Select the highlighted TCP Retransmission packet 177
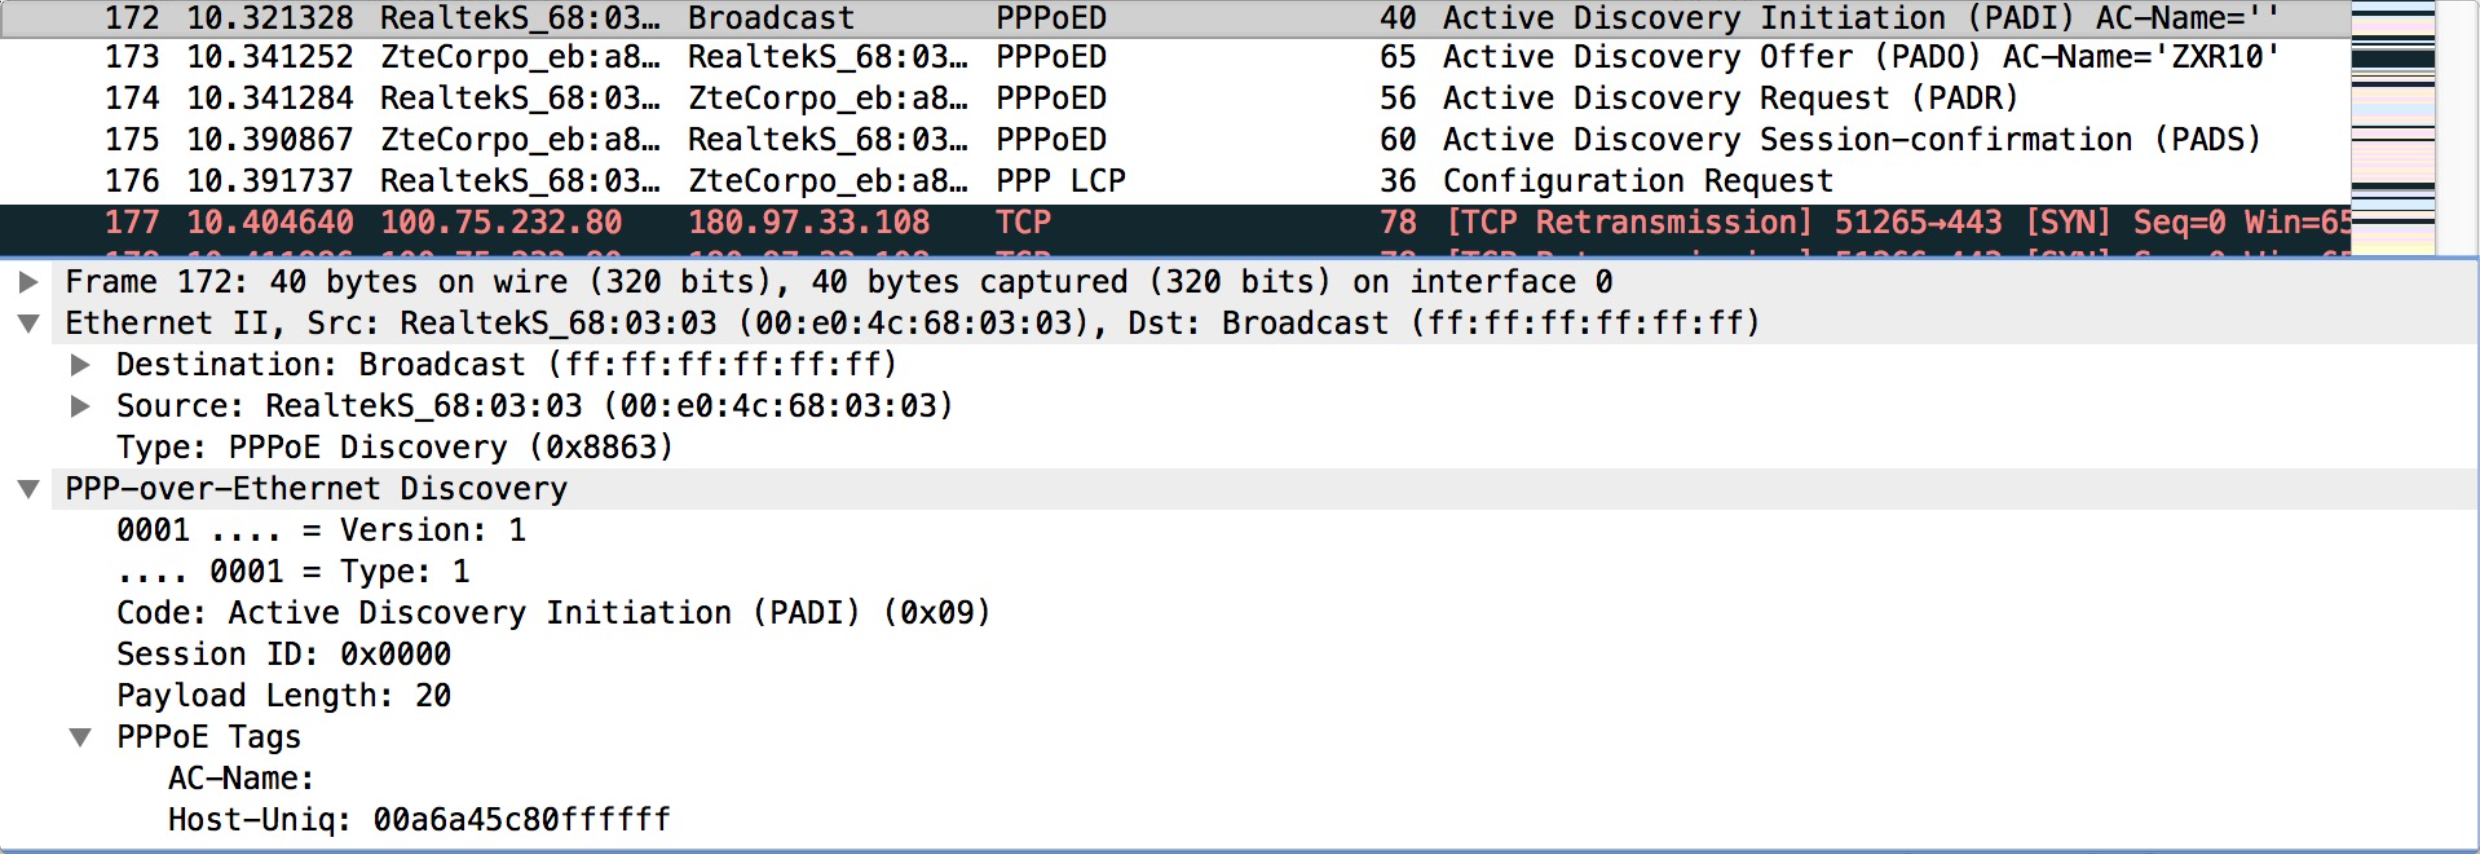The width and height of the screenshot is (2480, 854). point(1175,222)
